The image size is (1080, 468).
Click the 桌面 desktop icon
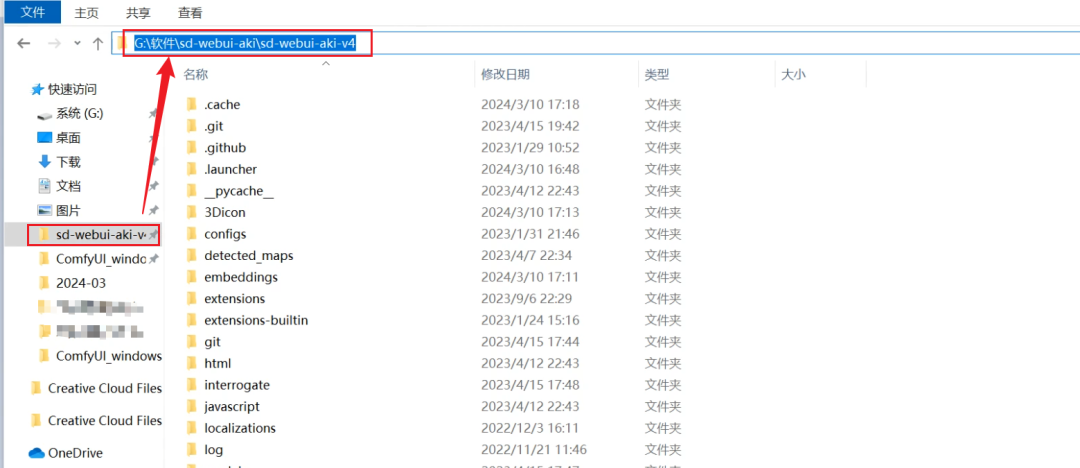pyautogui.click(x=44, y=138)
